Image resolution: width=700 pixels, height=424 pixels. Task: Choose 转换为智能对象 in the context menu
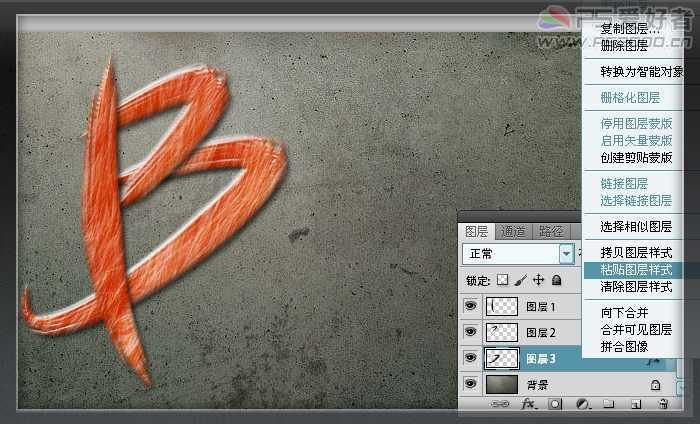[x=642, y=71]
